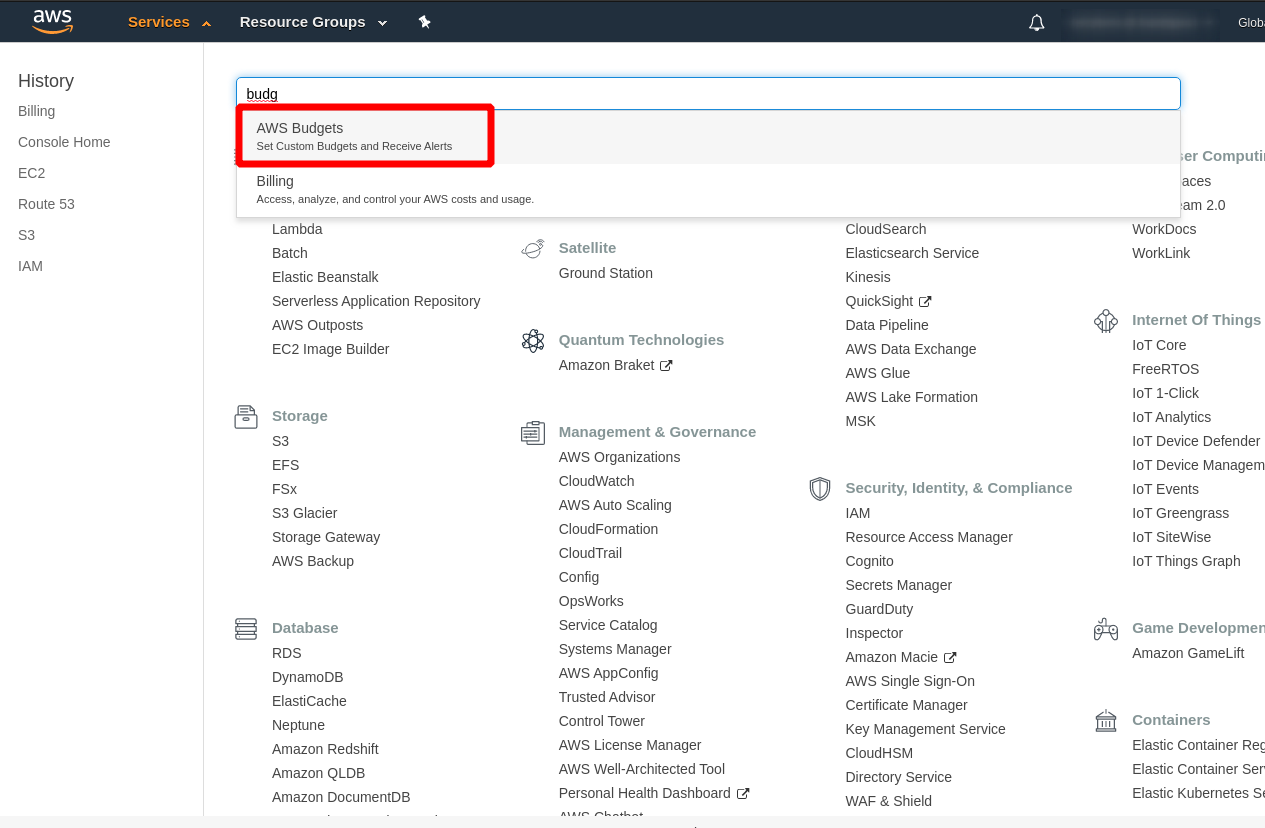Open AWS Organizations
This screenshot has width=1265, height=828.
(619, 457)
